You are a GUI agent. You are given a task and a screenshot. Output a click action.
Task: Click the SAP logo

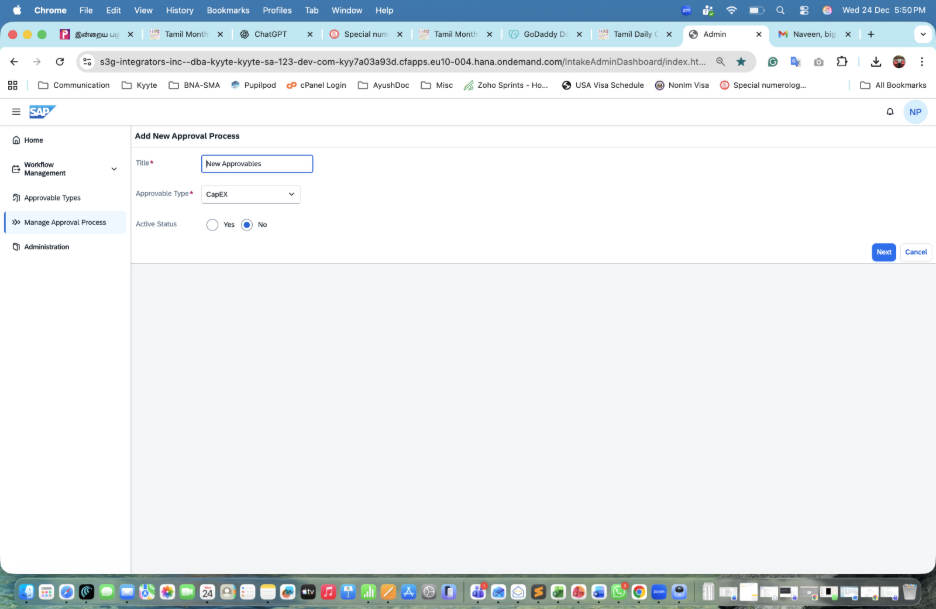[x=42, y=112]
